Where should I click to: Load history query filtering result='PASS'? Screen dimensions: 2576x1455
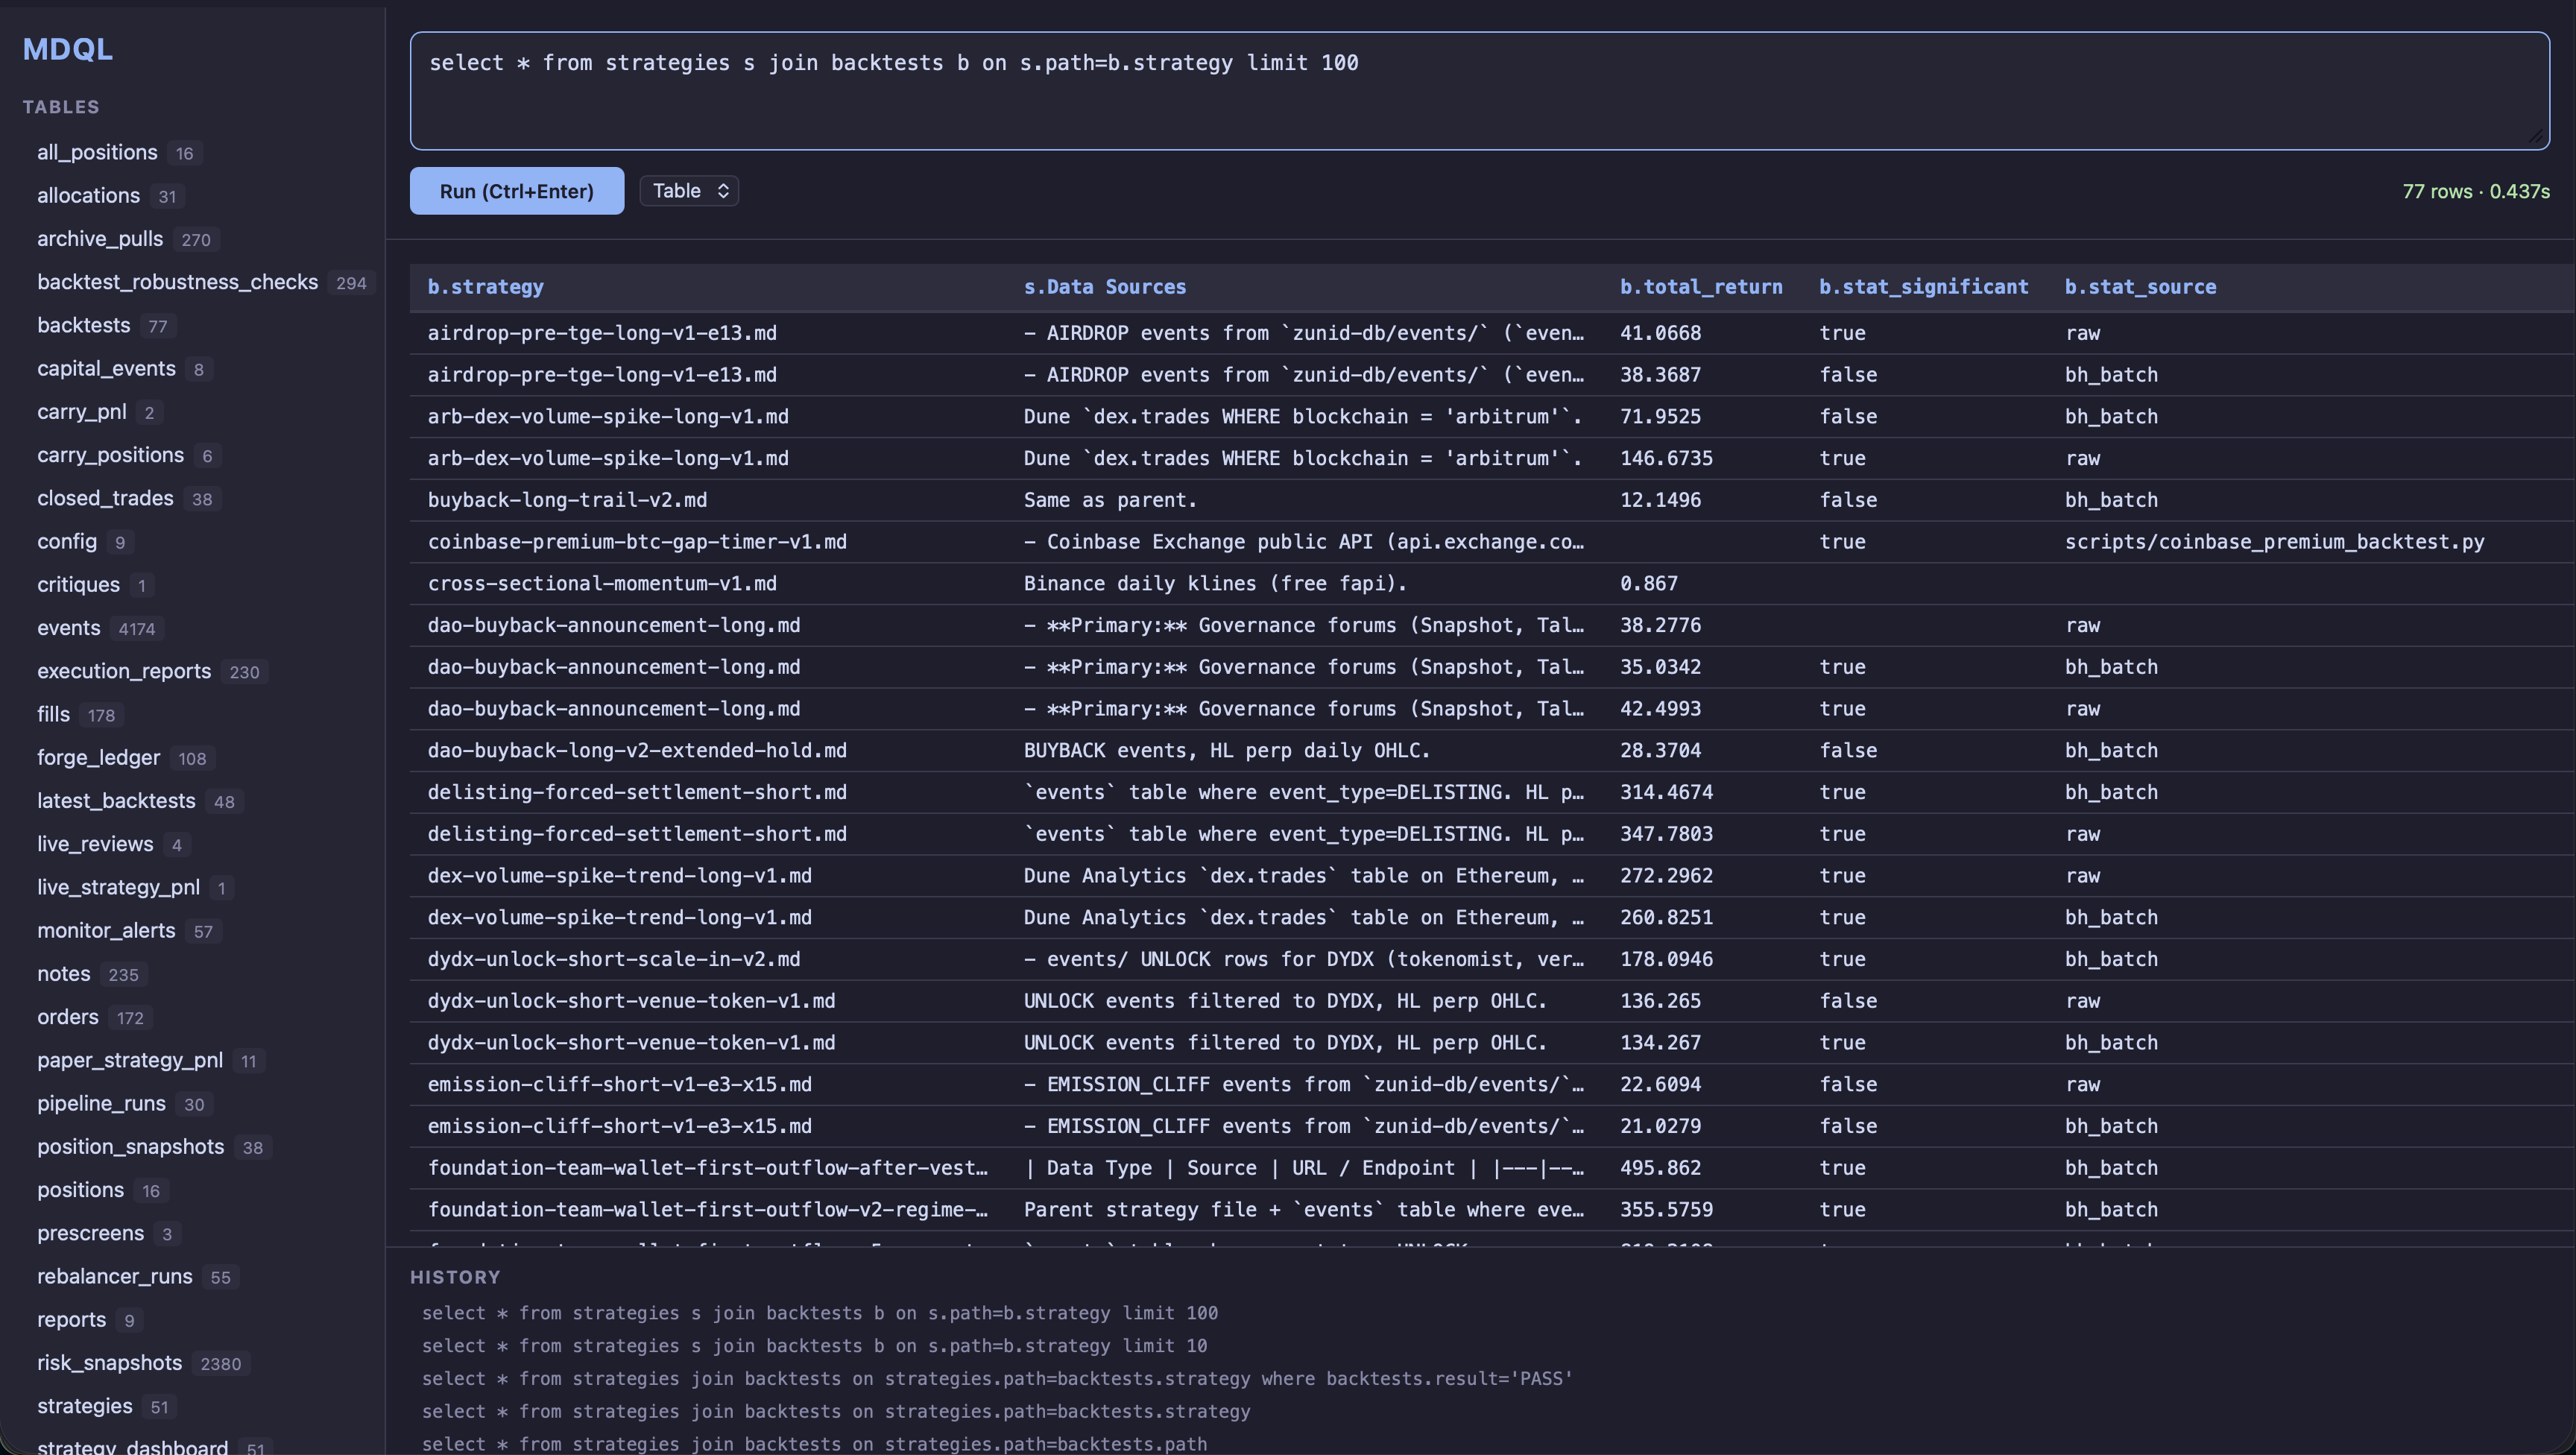point(997,1379)
